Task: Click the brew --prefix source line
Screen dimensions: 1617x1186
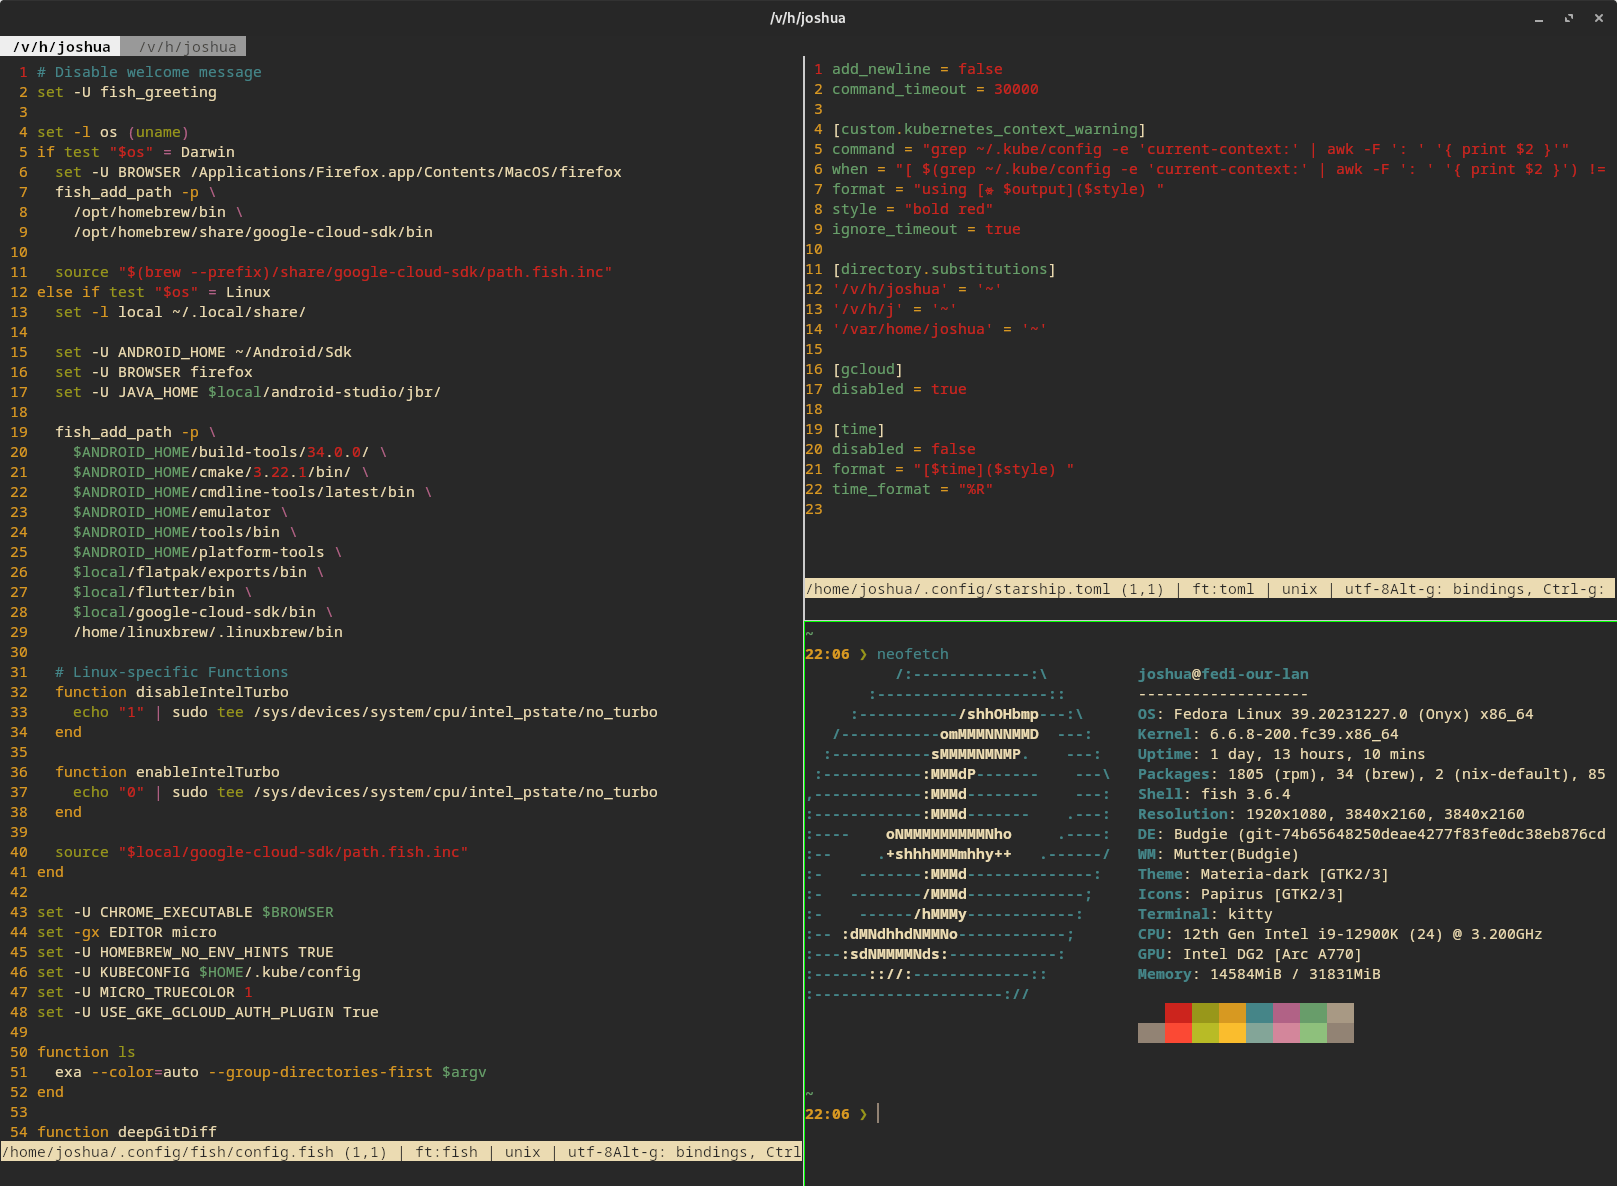Action: point(333,272)
